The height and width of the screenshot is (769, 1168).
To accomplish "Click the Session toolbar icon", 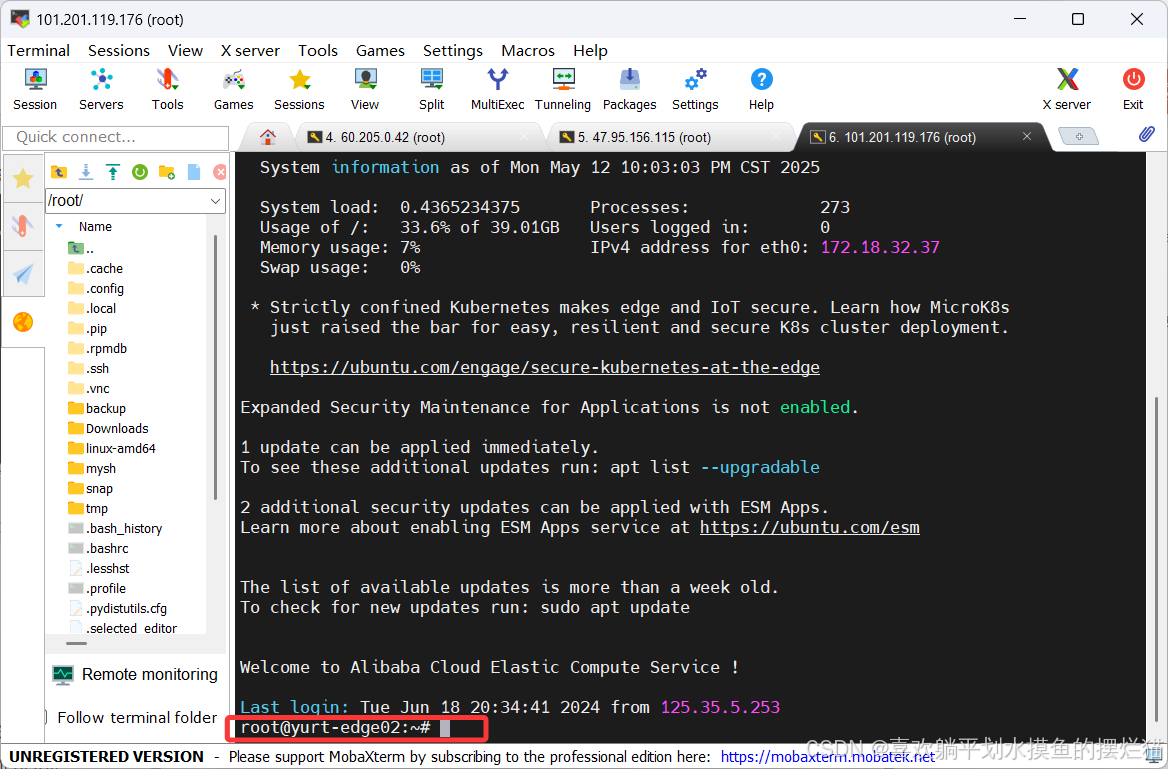I will tap(34, 89).
